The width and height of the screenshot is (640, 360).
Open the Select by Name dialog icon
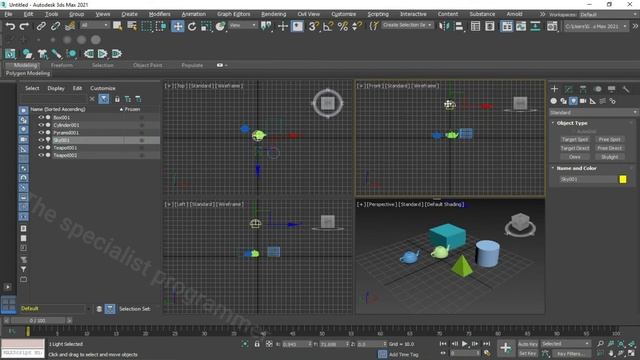coord(132,27)
